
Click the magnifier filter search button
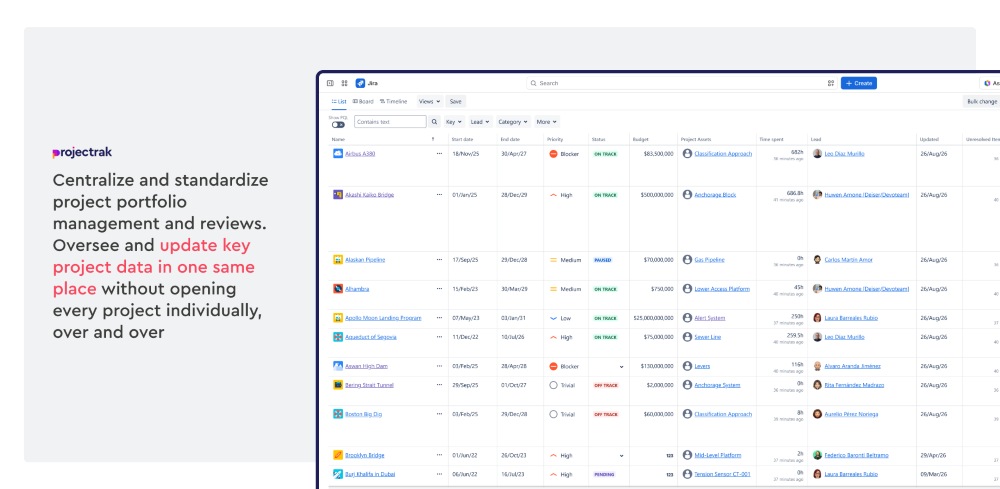point(434,122)
